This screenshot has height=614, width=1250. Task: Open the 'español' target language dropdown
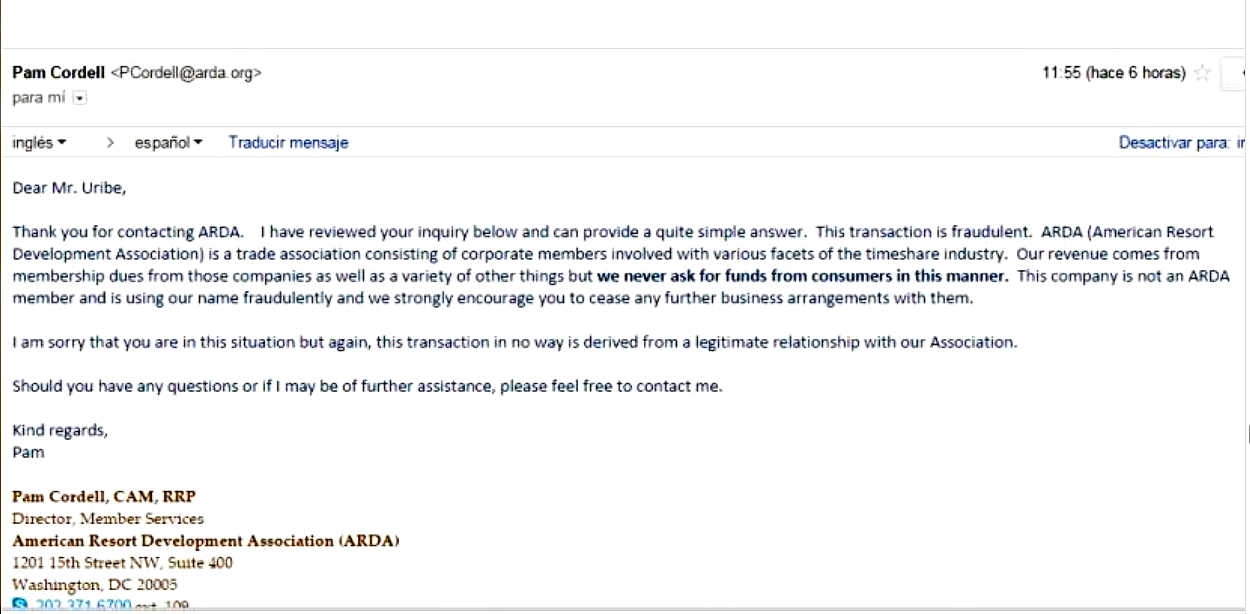(x=168, y=143)
